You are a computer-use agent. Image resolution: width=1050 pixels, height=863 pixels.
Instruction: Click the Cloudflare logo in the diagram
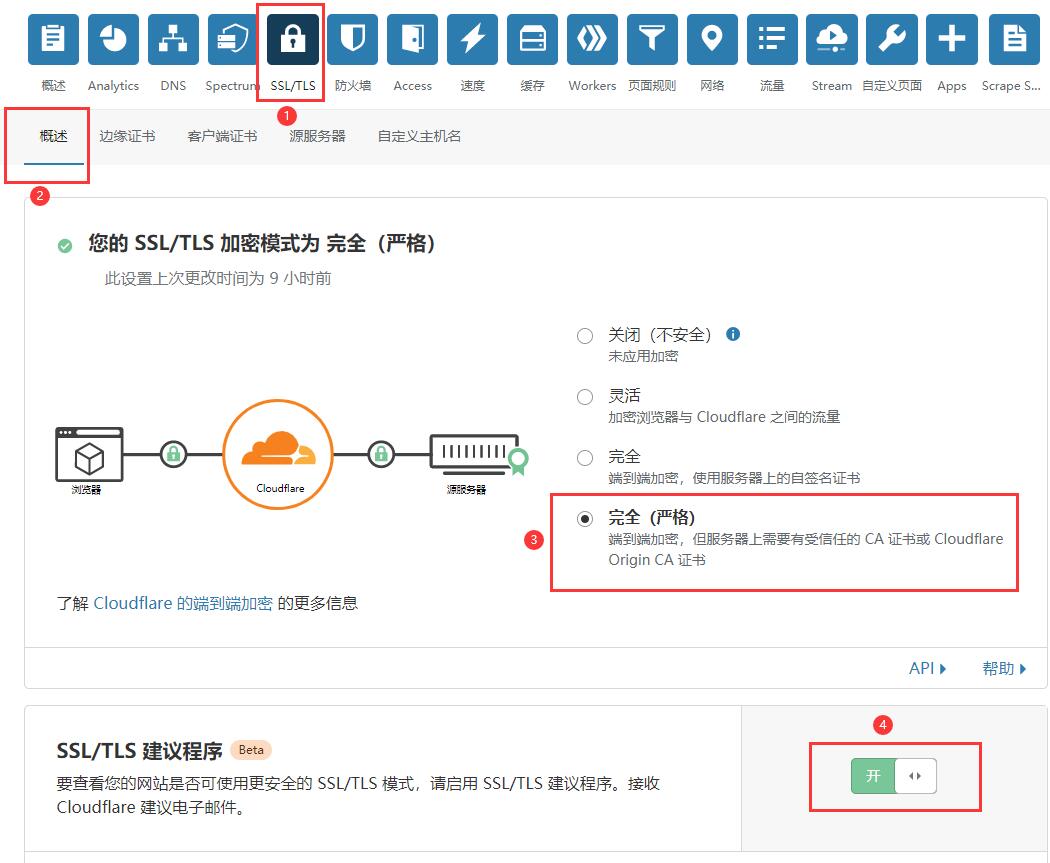point(278,455)
